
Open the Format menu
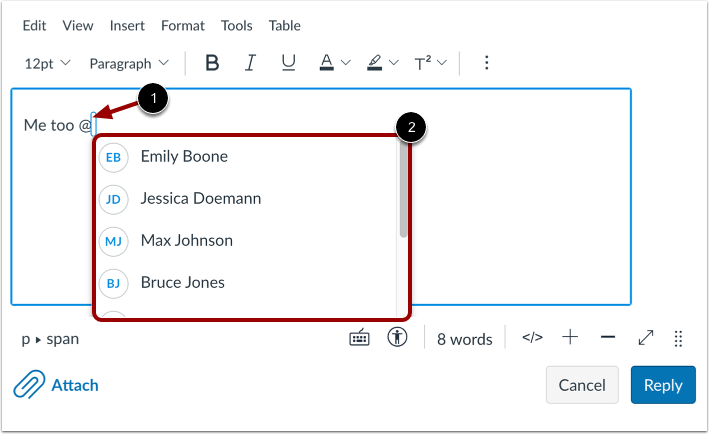tap(183, 25)
